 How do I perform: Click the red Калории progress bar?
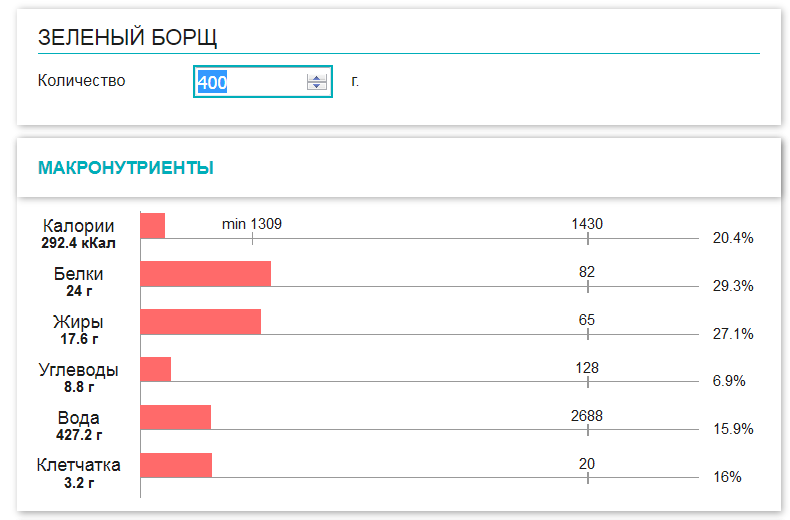pos(152,225)
